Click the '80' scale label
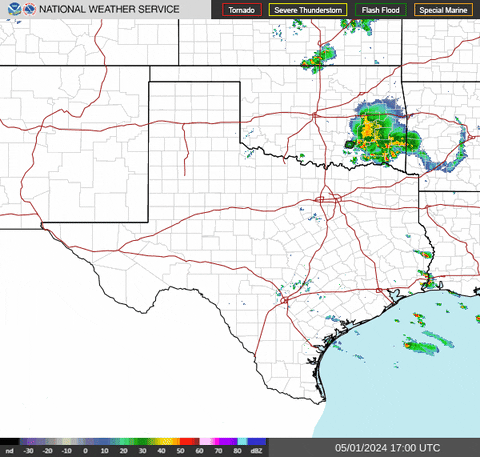480x457 pixels. [x=237, y=451]
